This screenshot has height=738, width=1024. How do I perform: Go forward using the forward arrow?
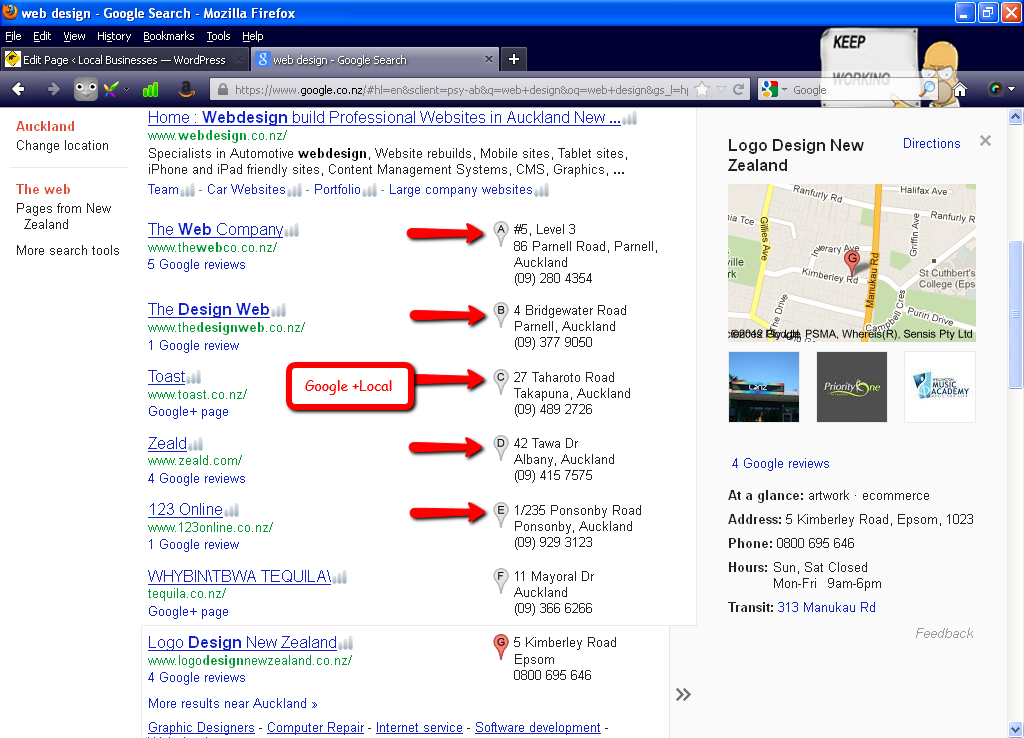click(54, 89)
